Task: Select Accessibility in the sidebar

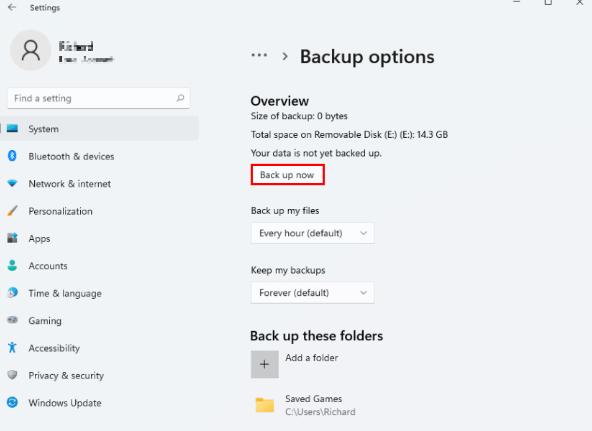Action: (x=99, y=348)
